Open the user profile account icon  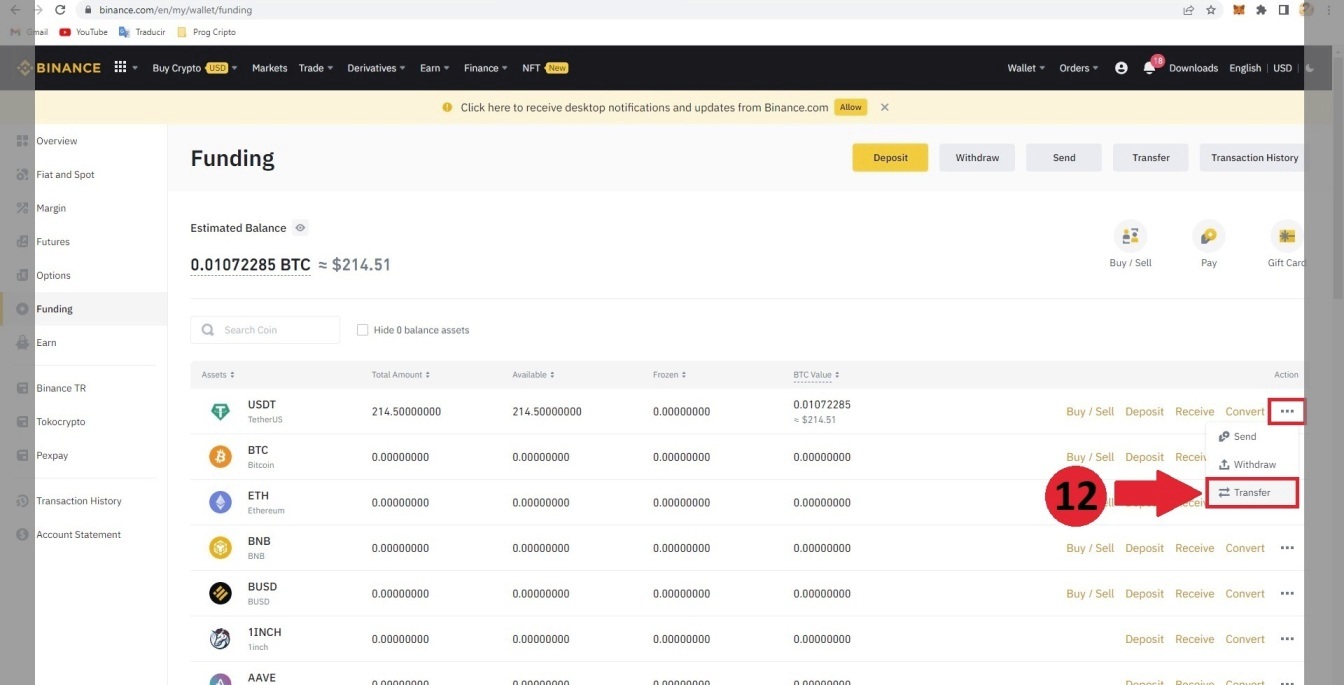tap(1121, 68)
